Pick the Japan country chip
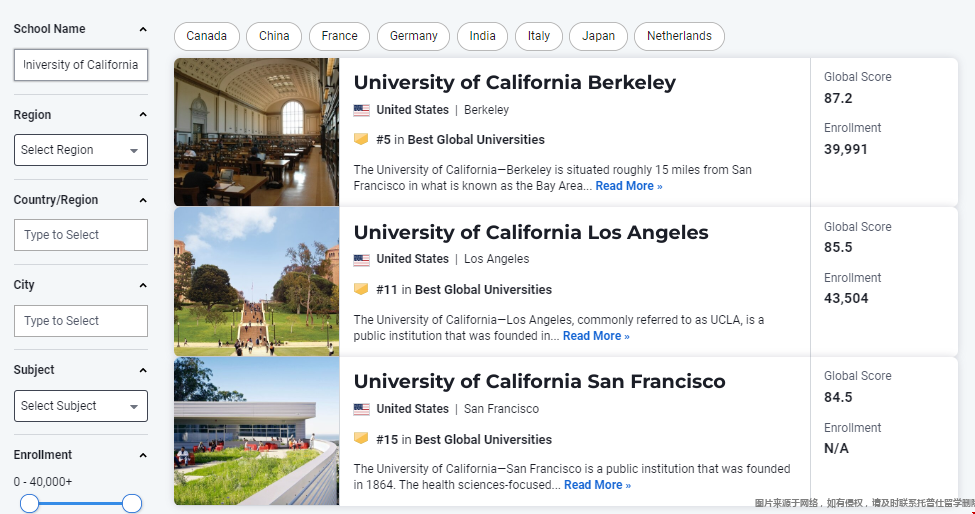Viewport: 975px width, 514px height. click(x=598, y=36)
